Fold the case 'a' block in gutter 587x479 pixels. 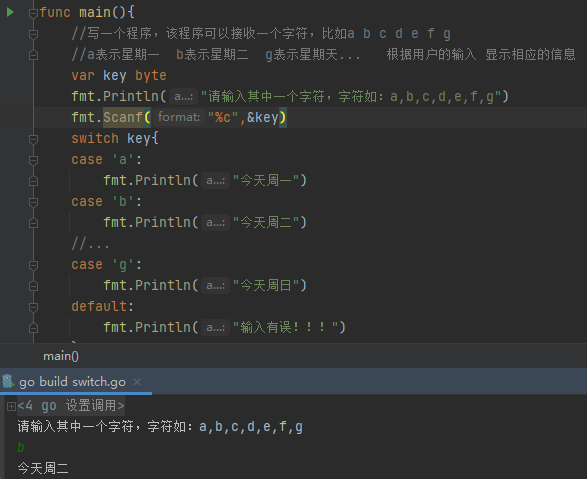coord(33,160)
